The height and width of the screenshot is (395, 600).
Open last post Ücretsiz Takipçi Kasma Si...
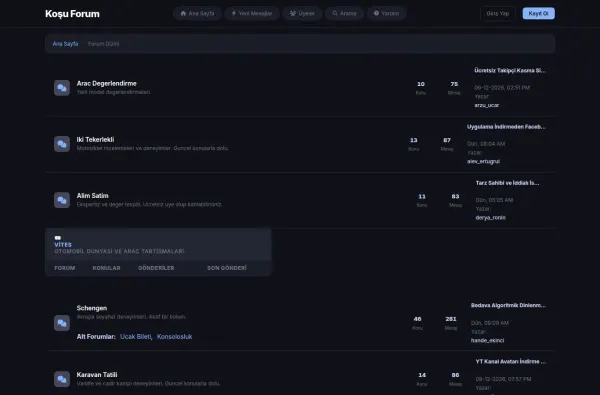510,70
